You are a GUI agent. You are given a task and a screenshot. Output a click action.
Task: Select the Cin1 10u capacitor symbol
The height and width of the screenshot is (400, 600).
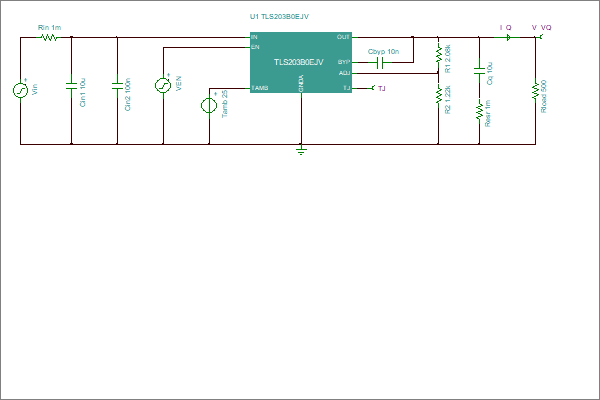(x=71, y=86)
